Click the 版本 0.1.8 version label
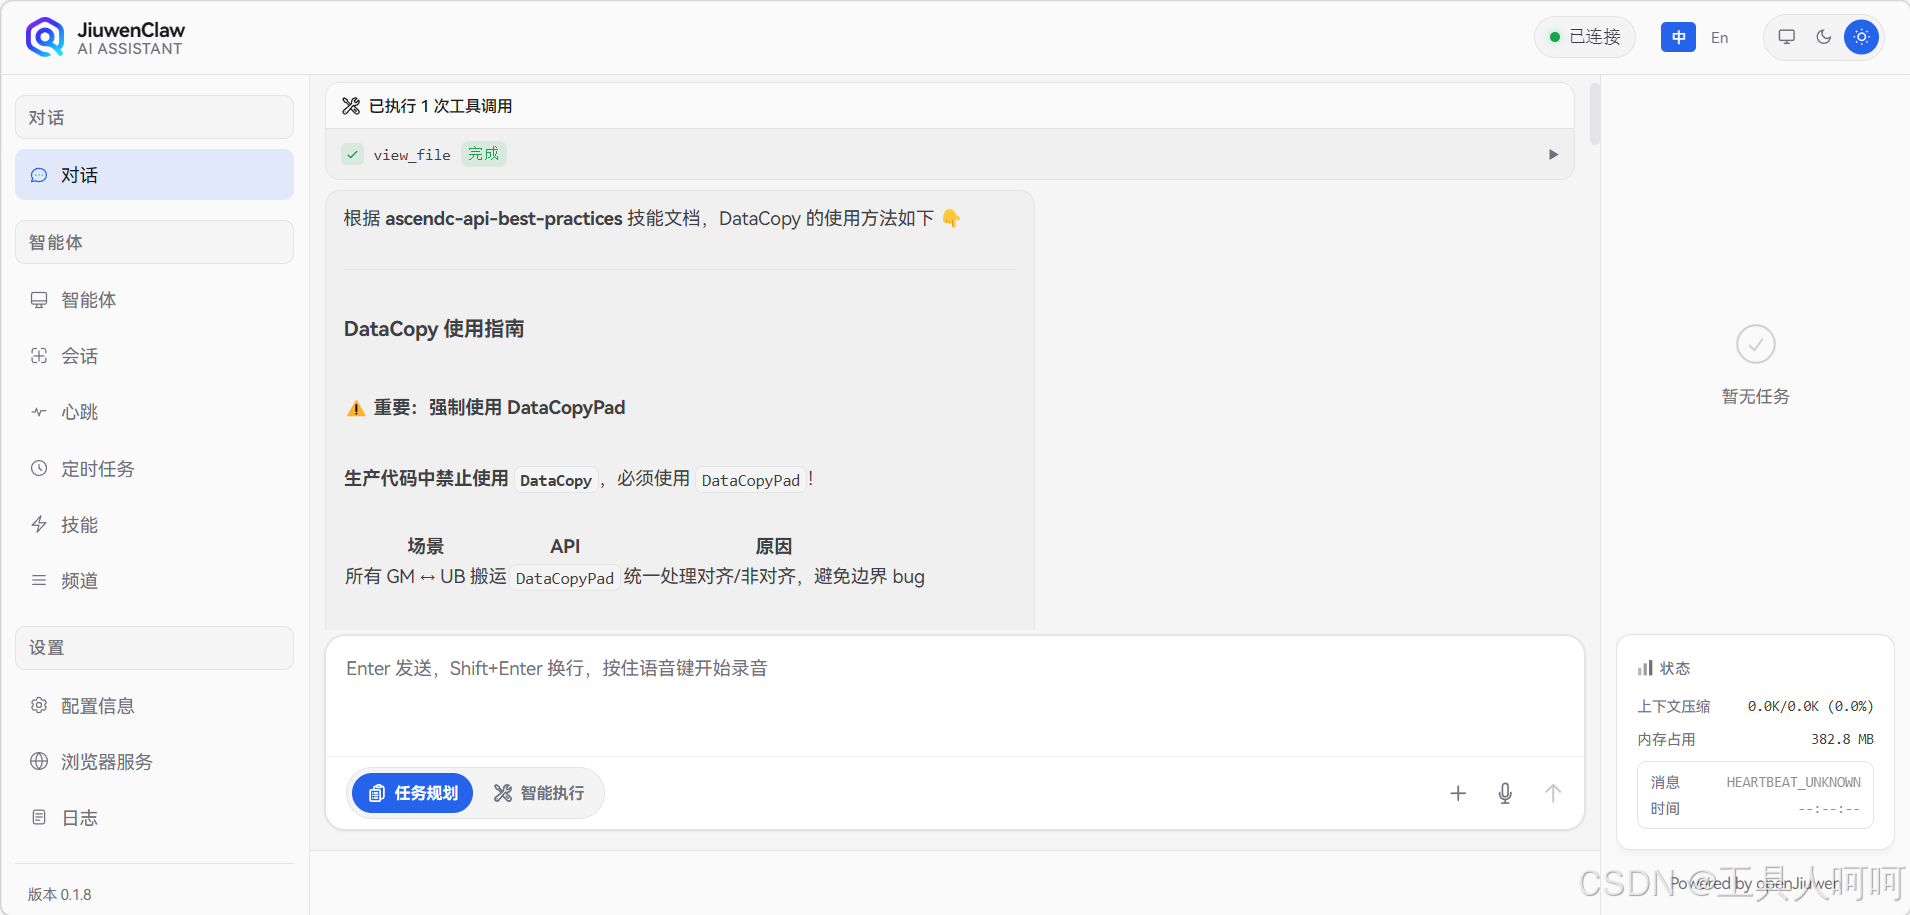Viewport: 1910px width, 915px height. (60, 894)
